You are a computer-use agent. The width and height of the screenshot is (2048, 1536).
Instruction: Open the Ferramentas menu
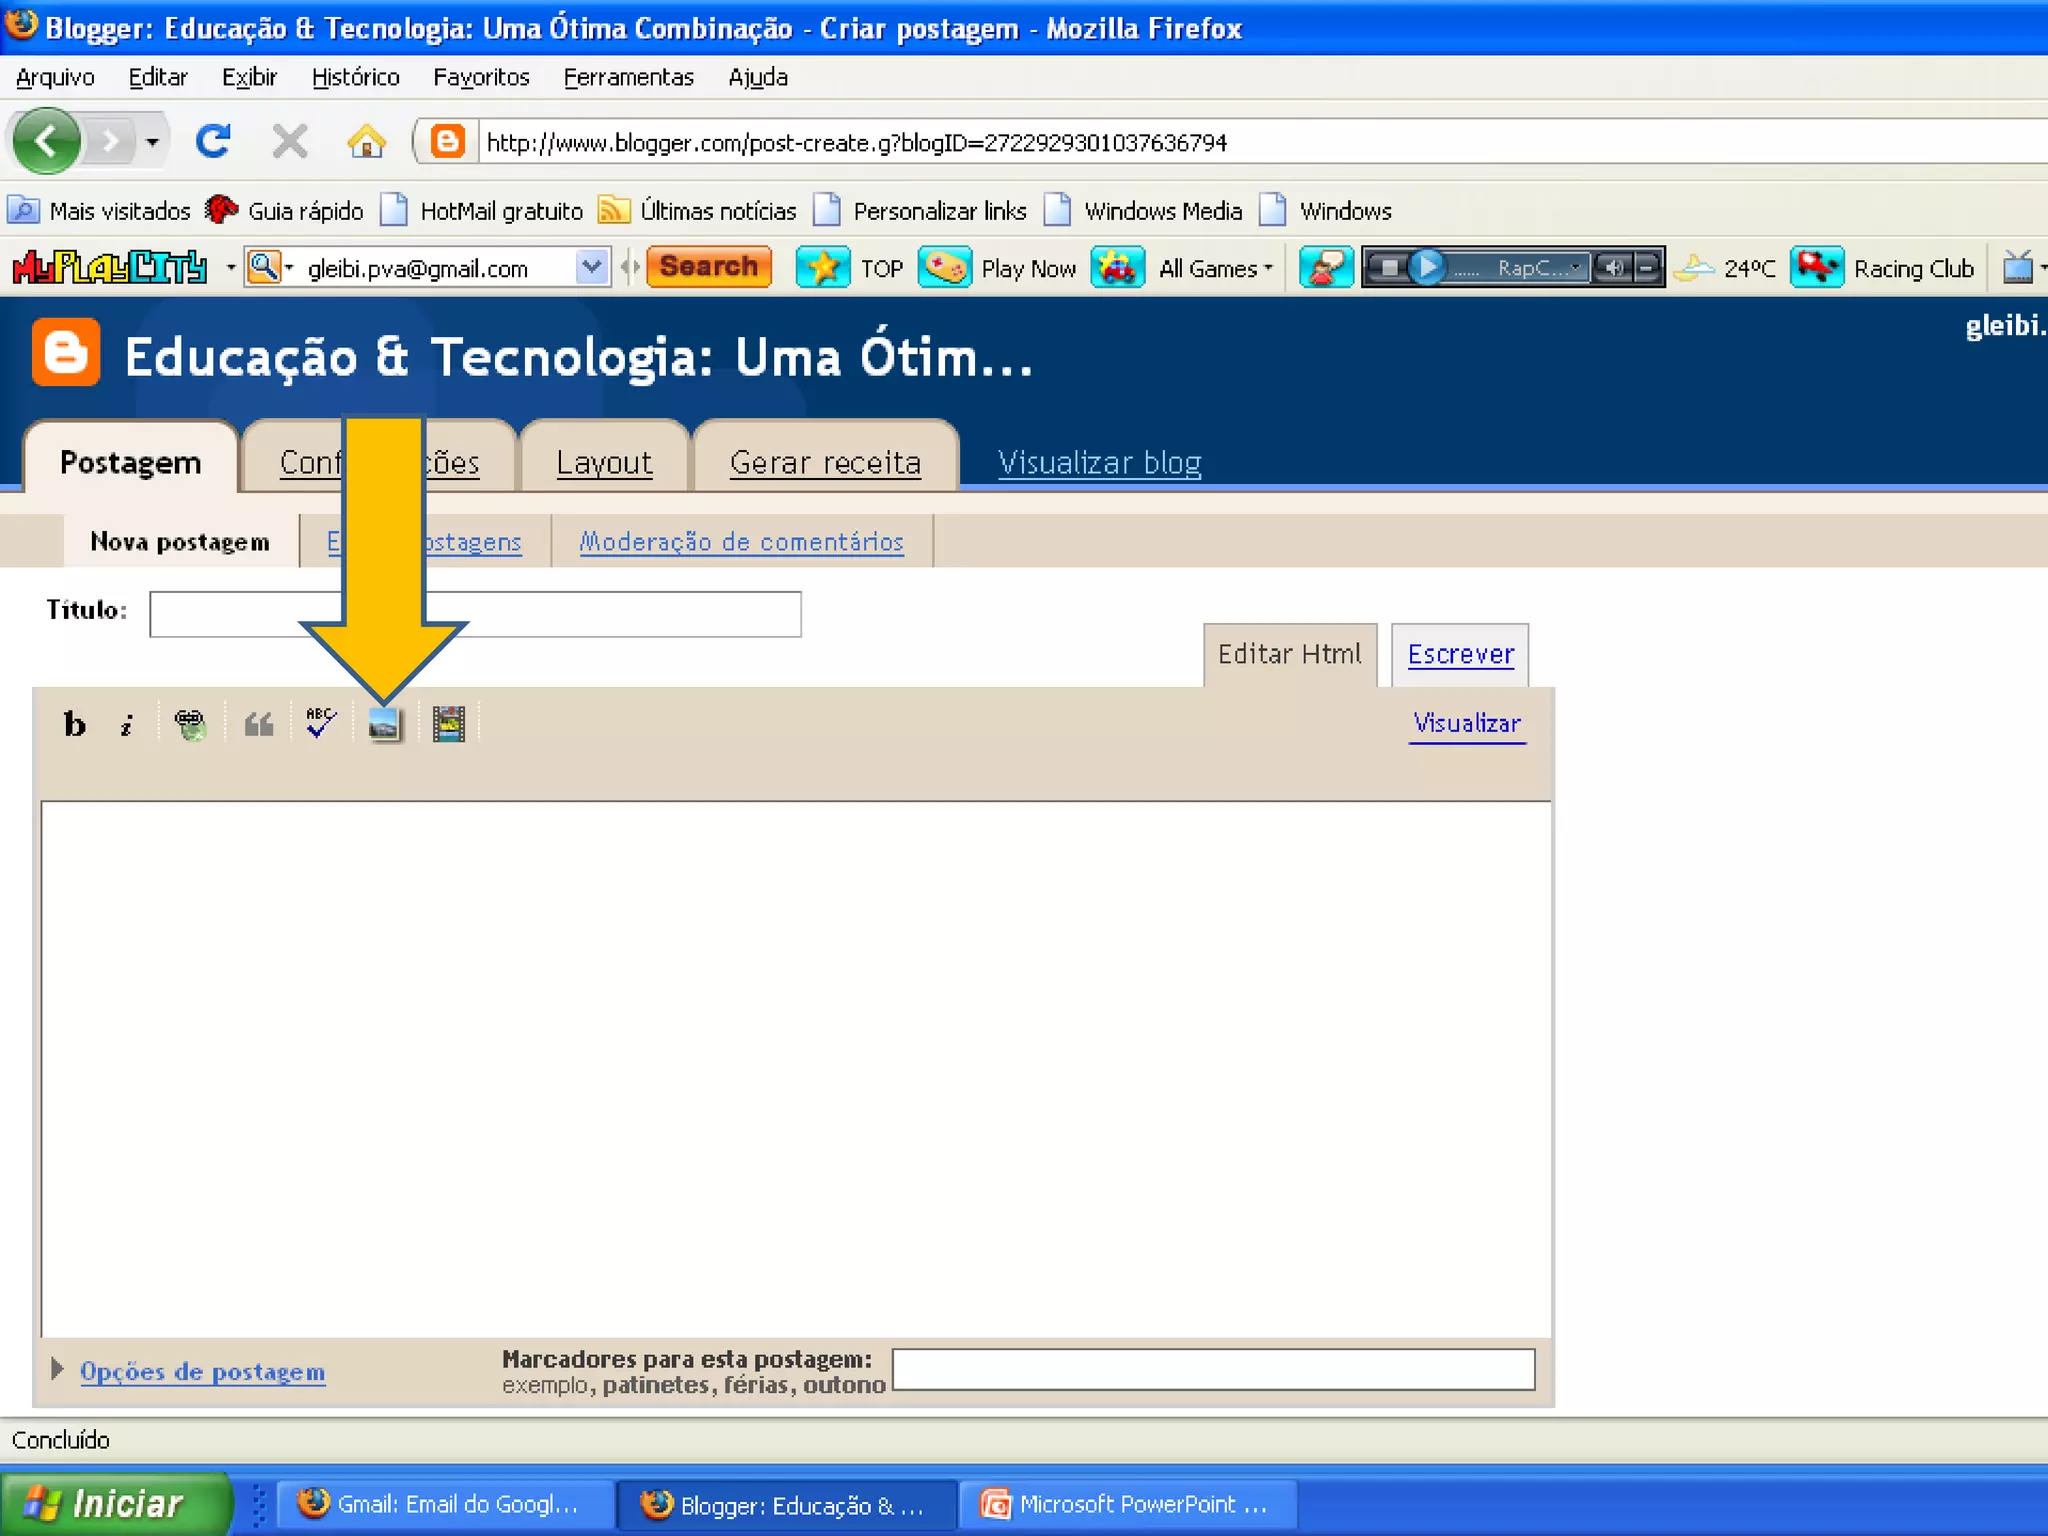pos(628,77)
